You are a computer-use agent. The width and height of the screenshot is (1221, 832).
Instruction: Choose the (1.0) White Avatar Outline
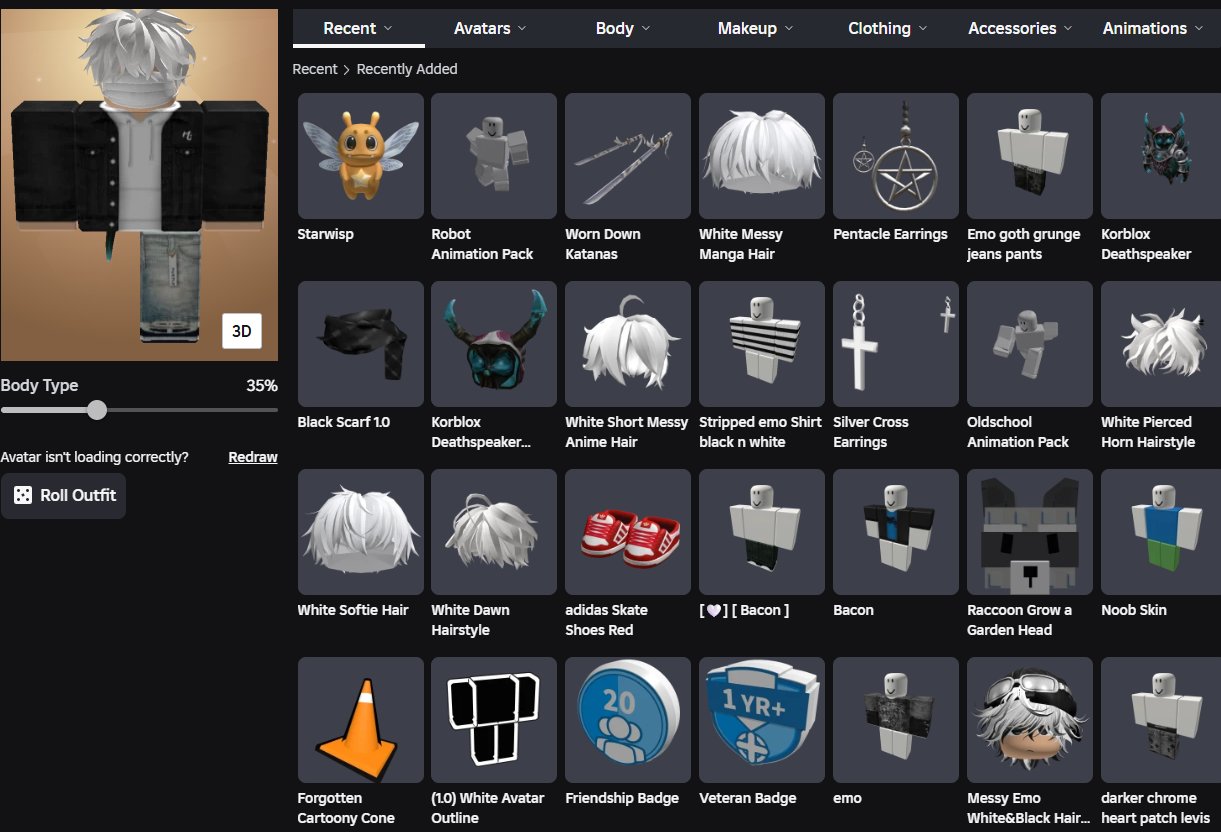pyautogui.click(x=494, y=720)
